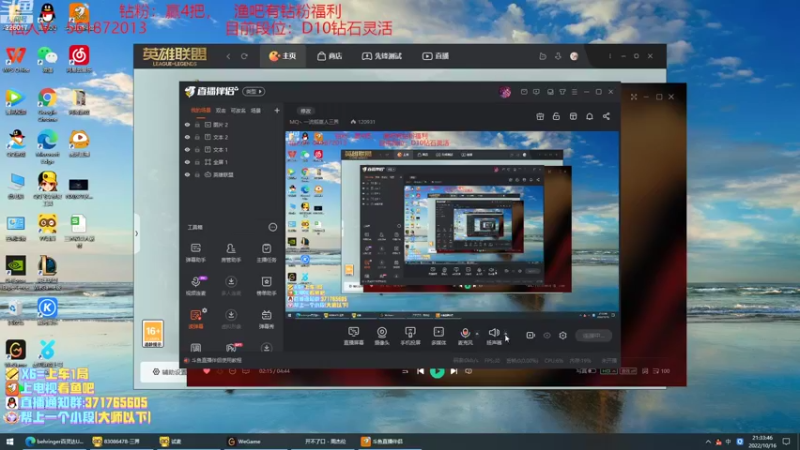
Task: Go back in League client
Action: pos(228,56)
